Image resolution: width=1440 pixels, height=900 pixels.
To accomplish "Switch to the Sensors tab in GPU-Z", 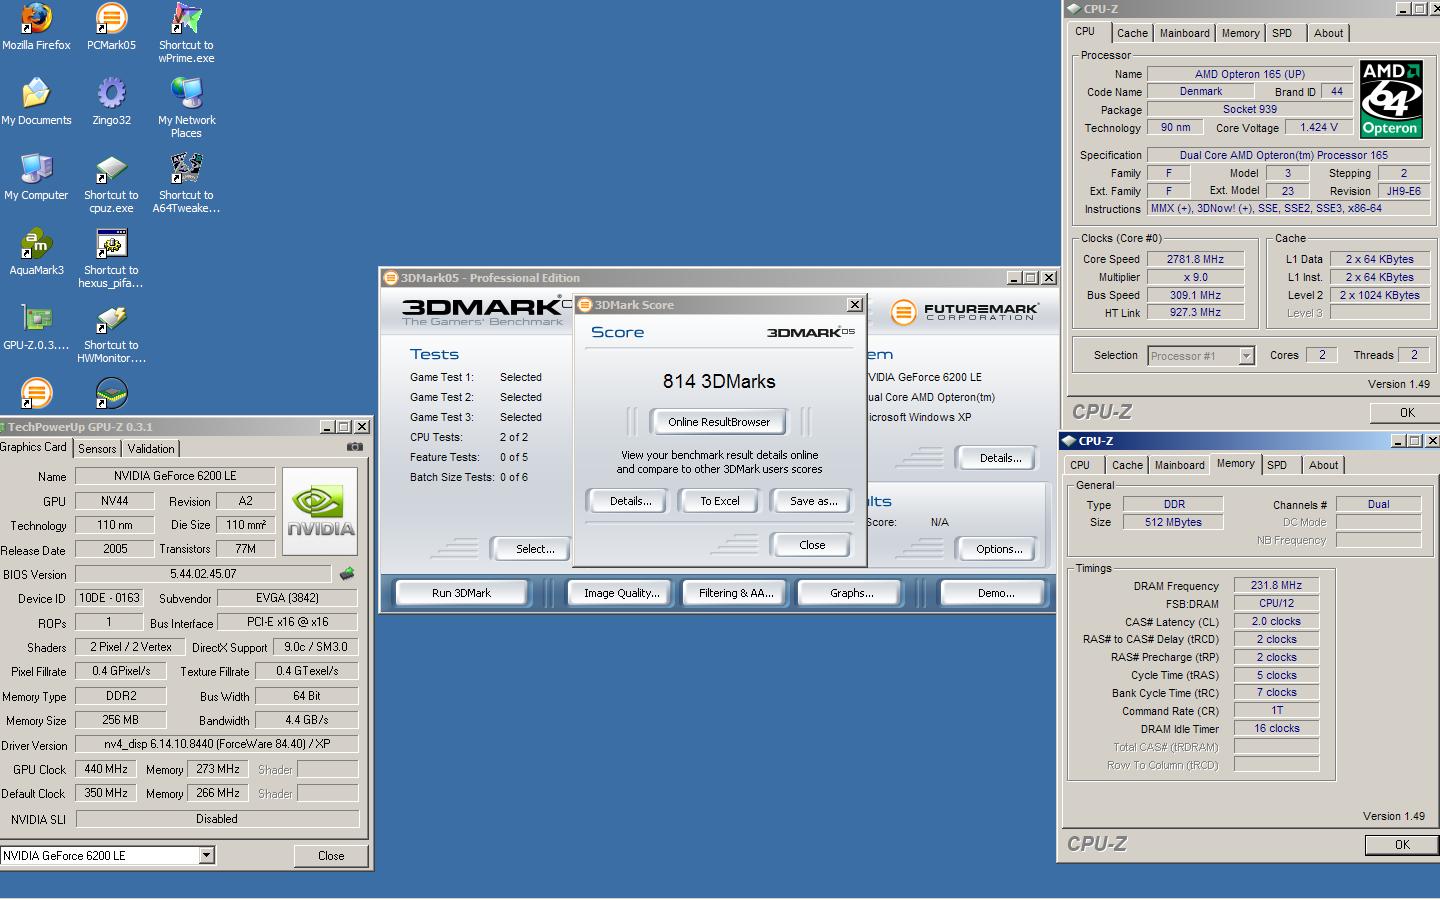I will click(97, 449).
